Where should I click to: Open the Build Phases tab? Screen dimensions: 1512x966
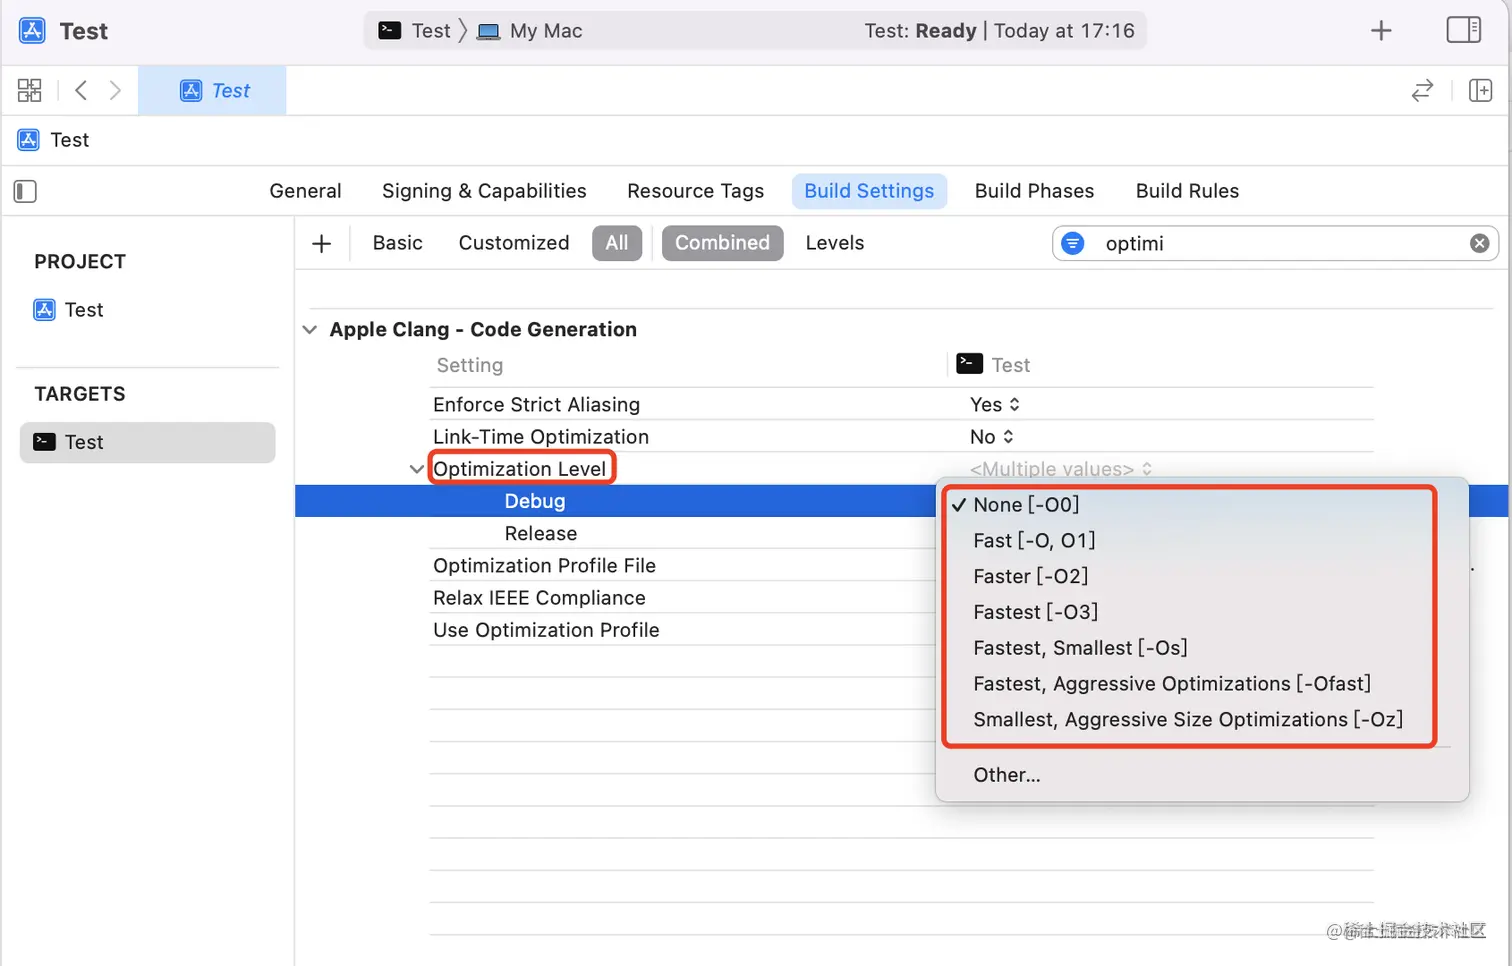1034,191
